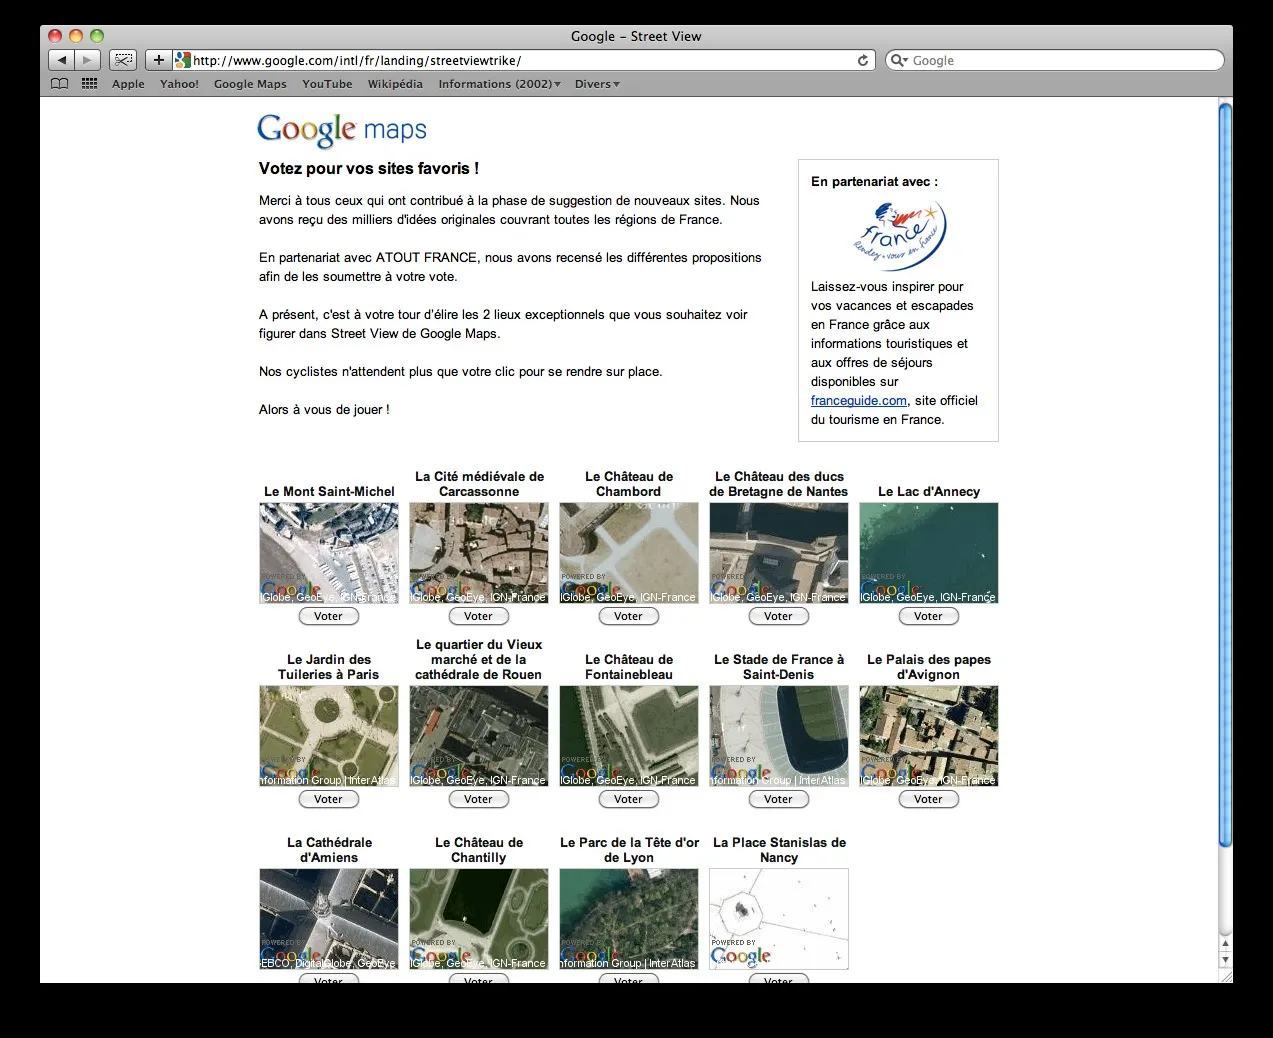
Task: Click the Google Maps logo
Action: (x=342, y=129)
